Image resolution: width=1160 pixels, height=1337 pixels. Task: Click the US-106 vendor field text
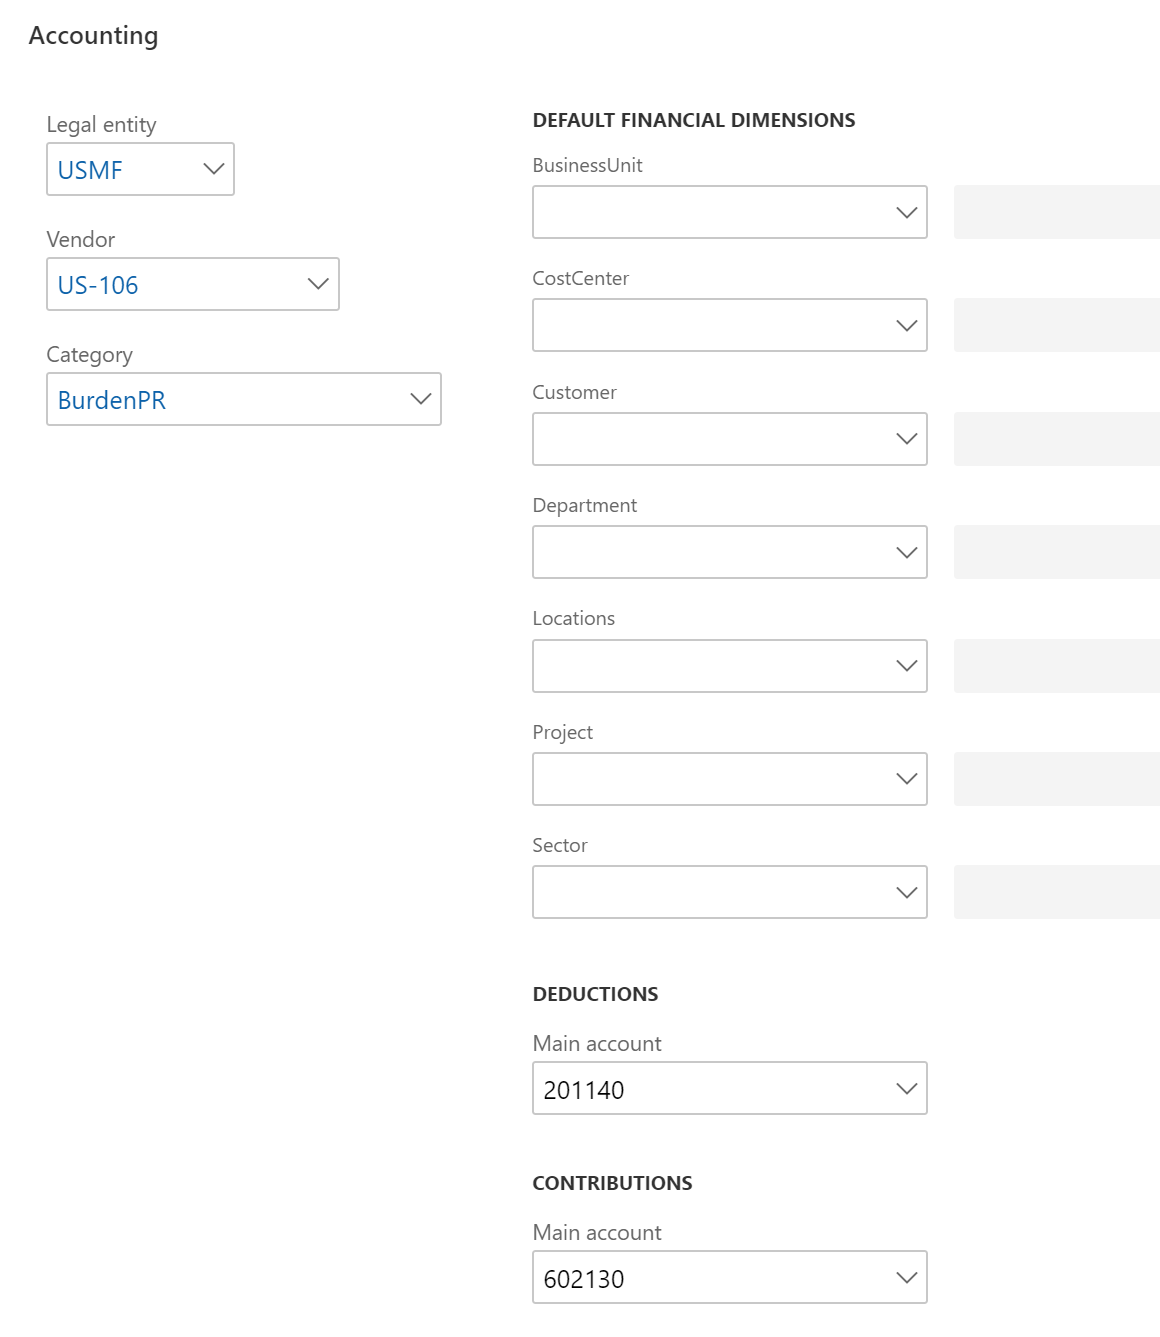[x=98, y=285]
